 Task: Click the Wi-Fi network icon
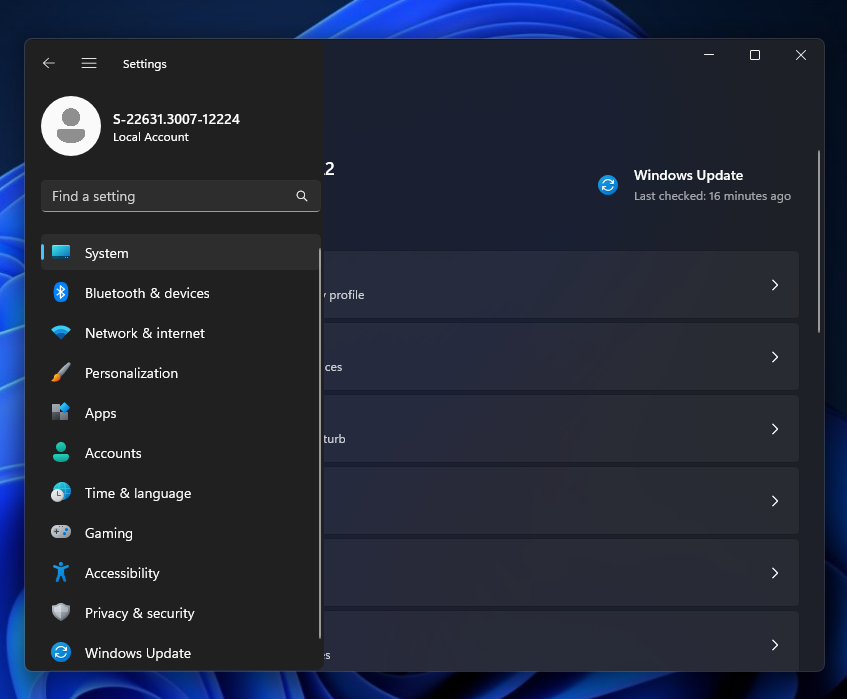61,332
